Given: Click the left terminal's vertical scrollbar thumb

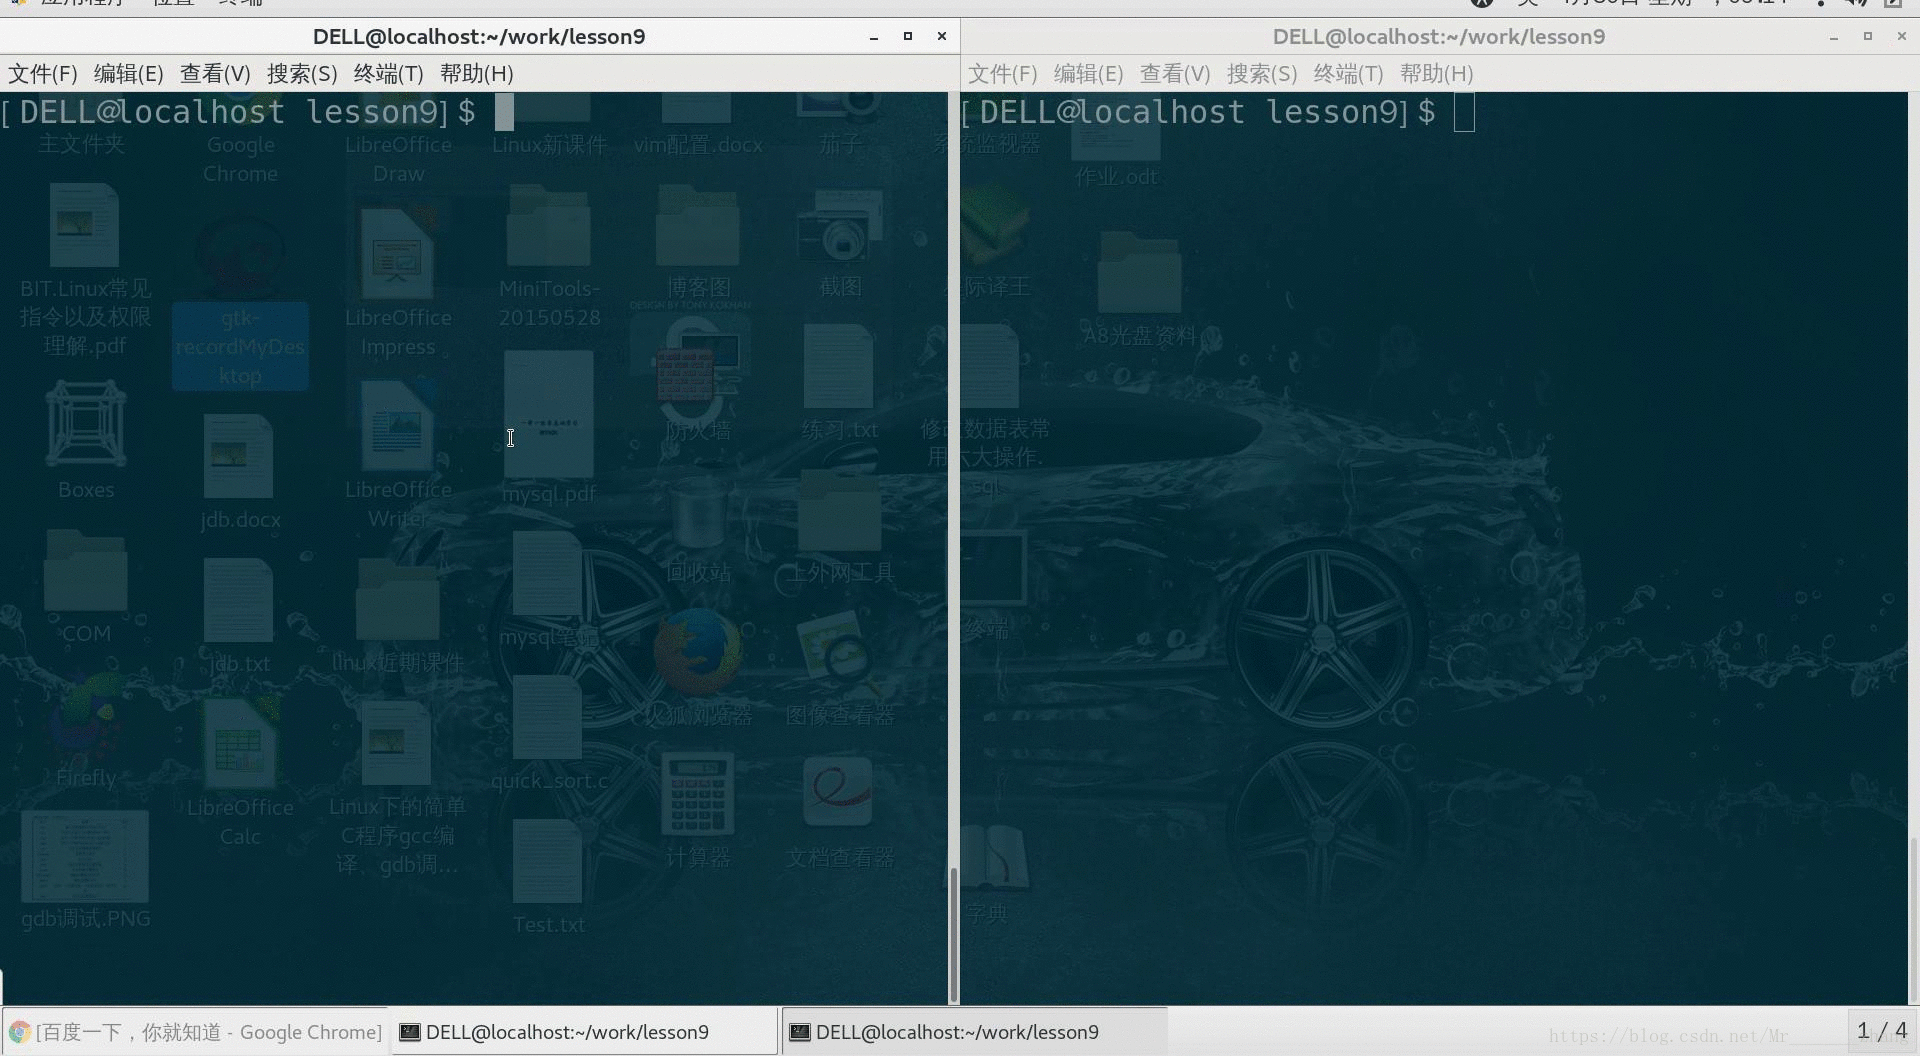Looking at the screenshot, I should tap(953, 933).
